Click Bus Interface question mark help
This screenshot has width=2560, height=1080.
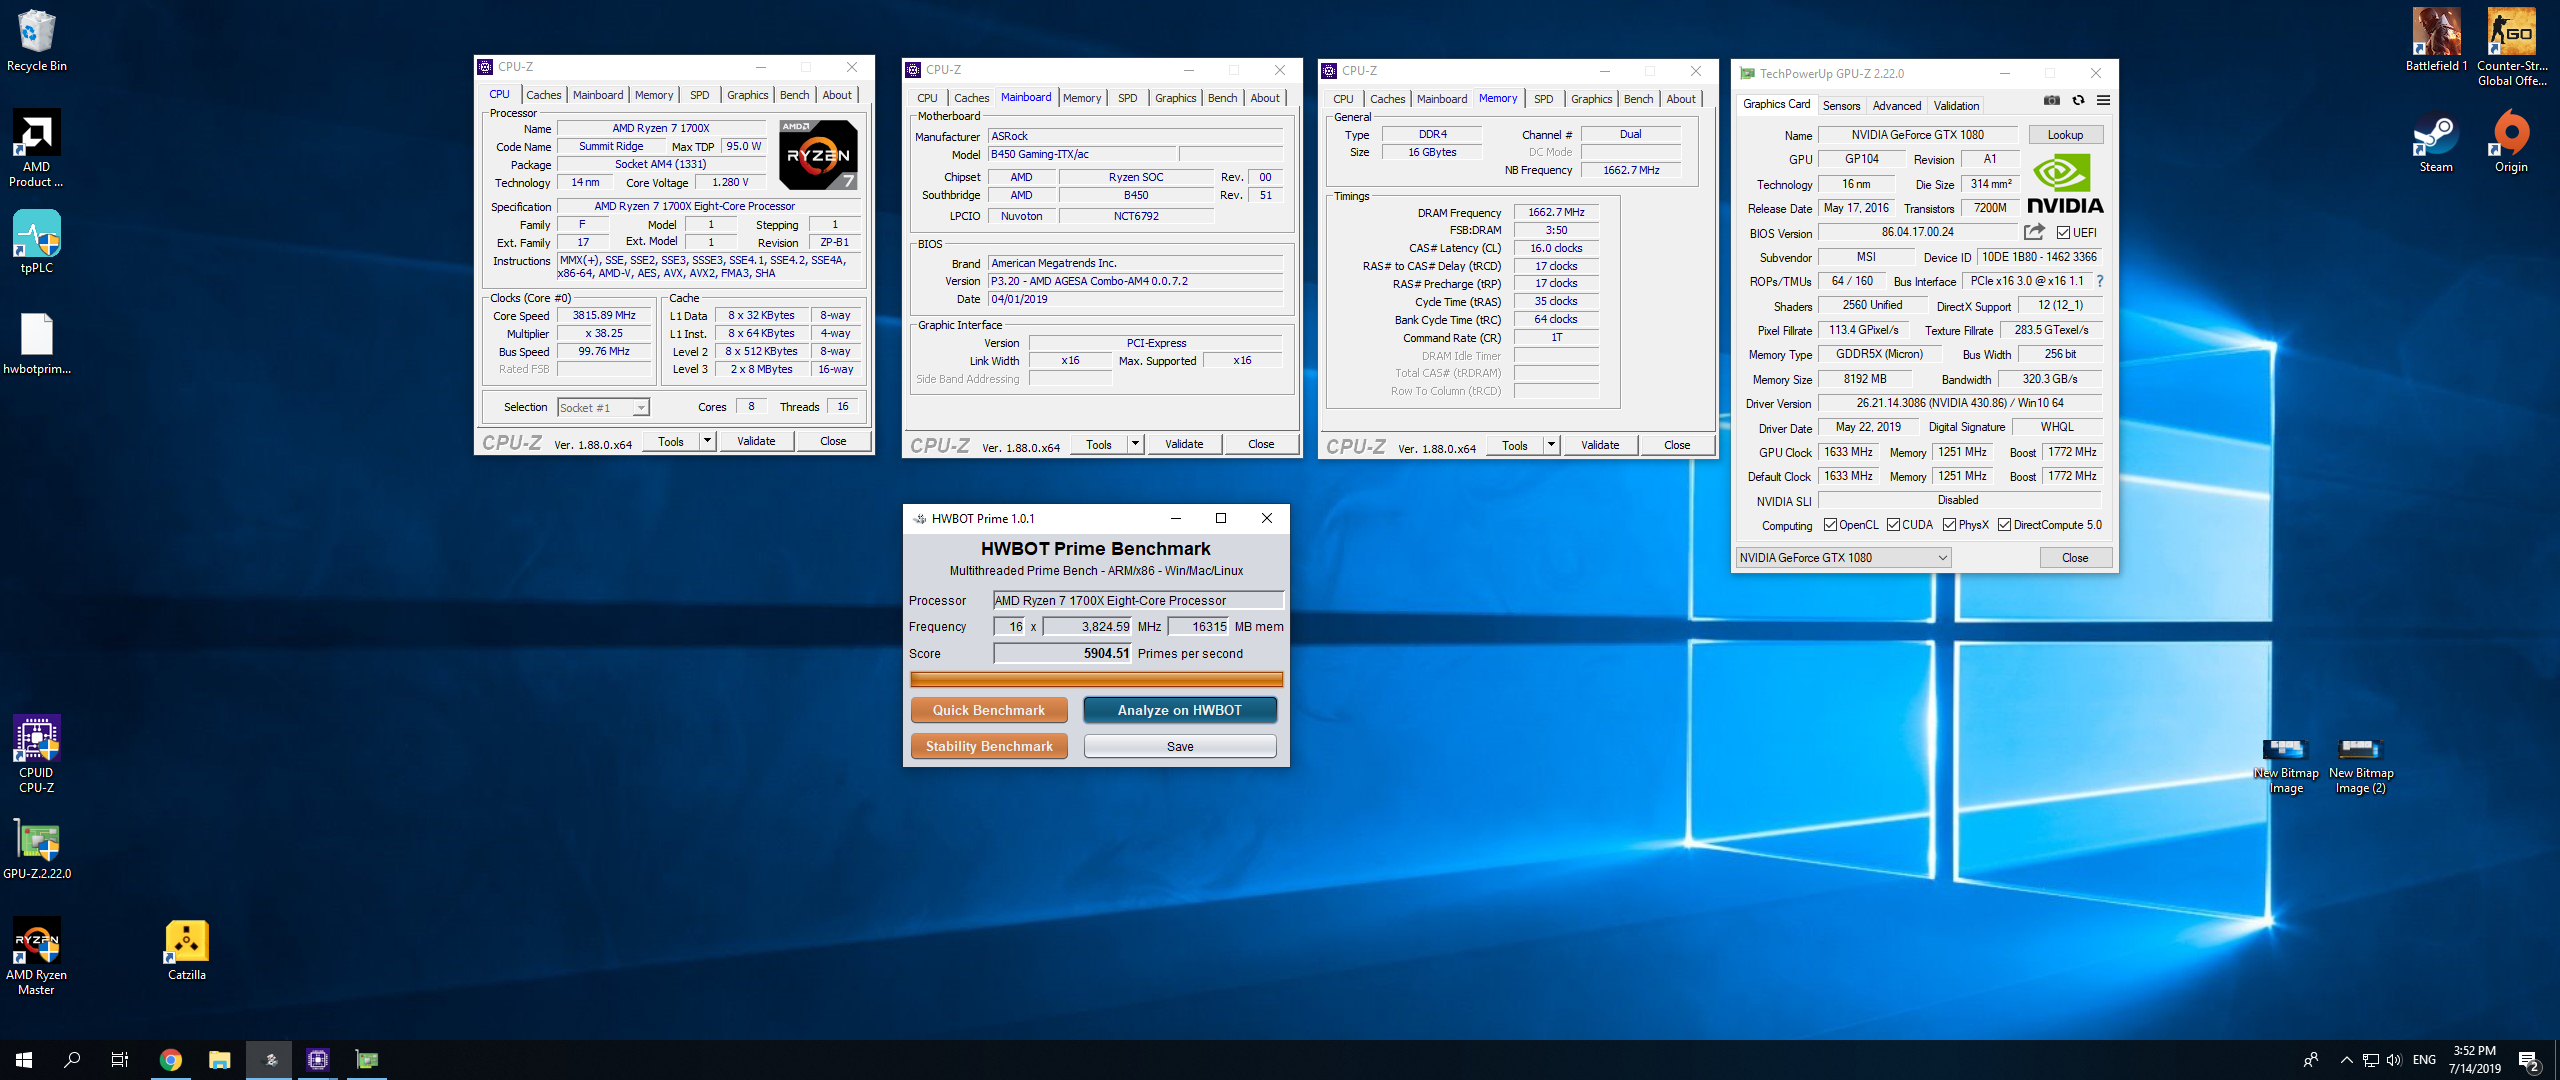point(2099,281)
